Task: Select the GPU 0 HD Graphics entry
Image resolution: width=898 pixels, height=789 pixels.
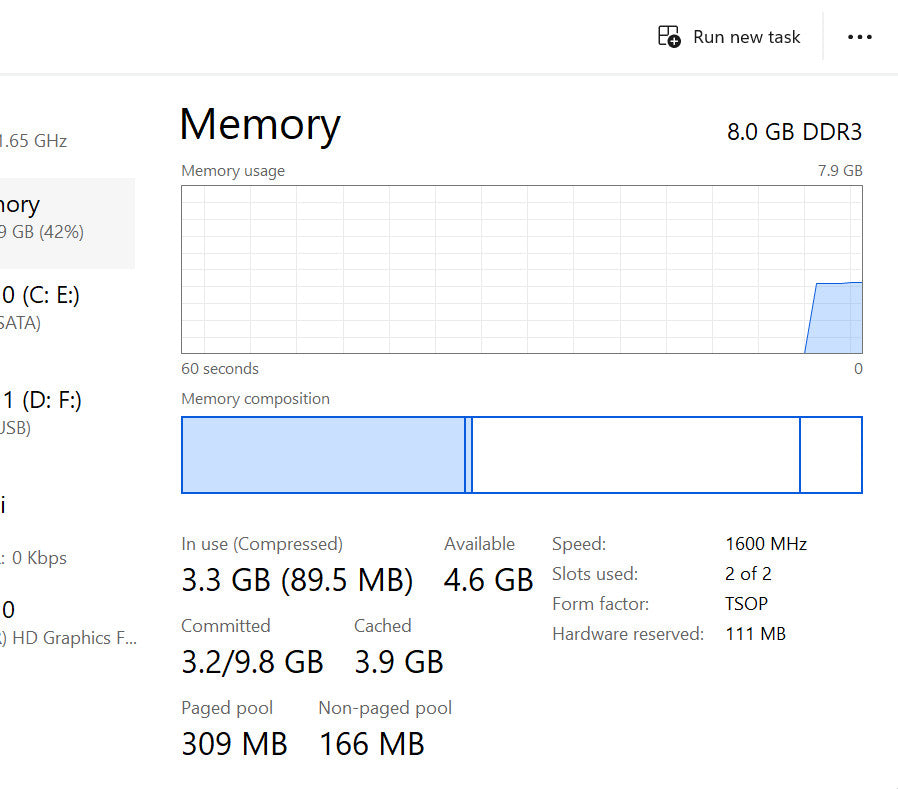Action: point(60,623)
